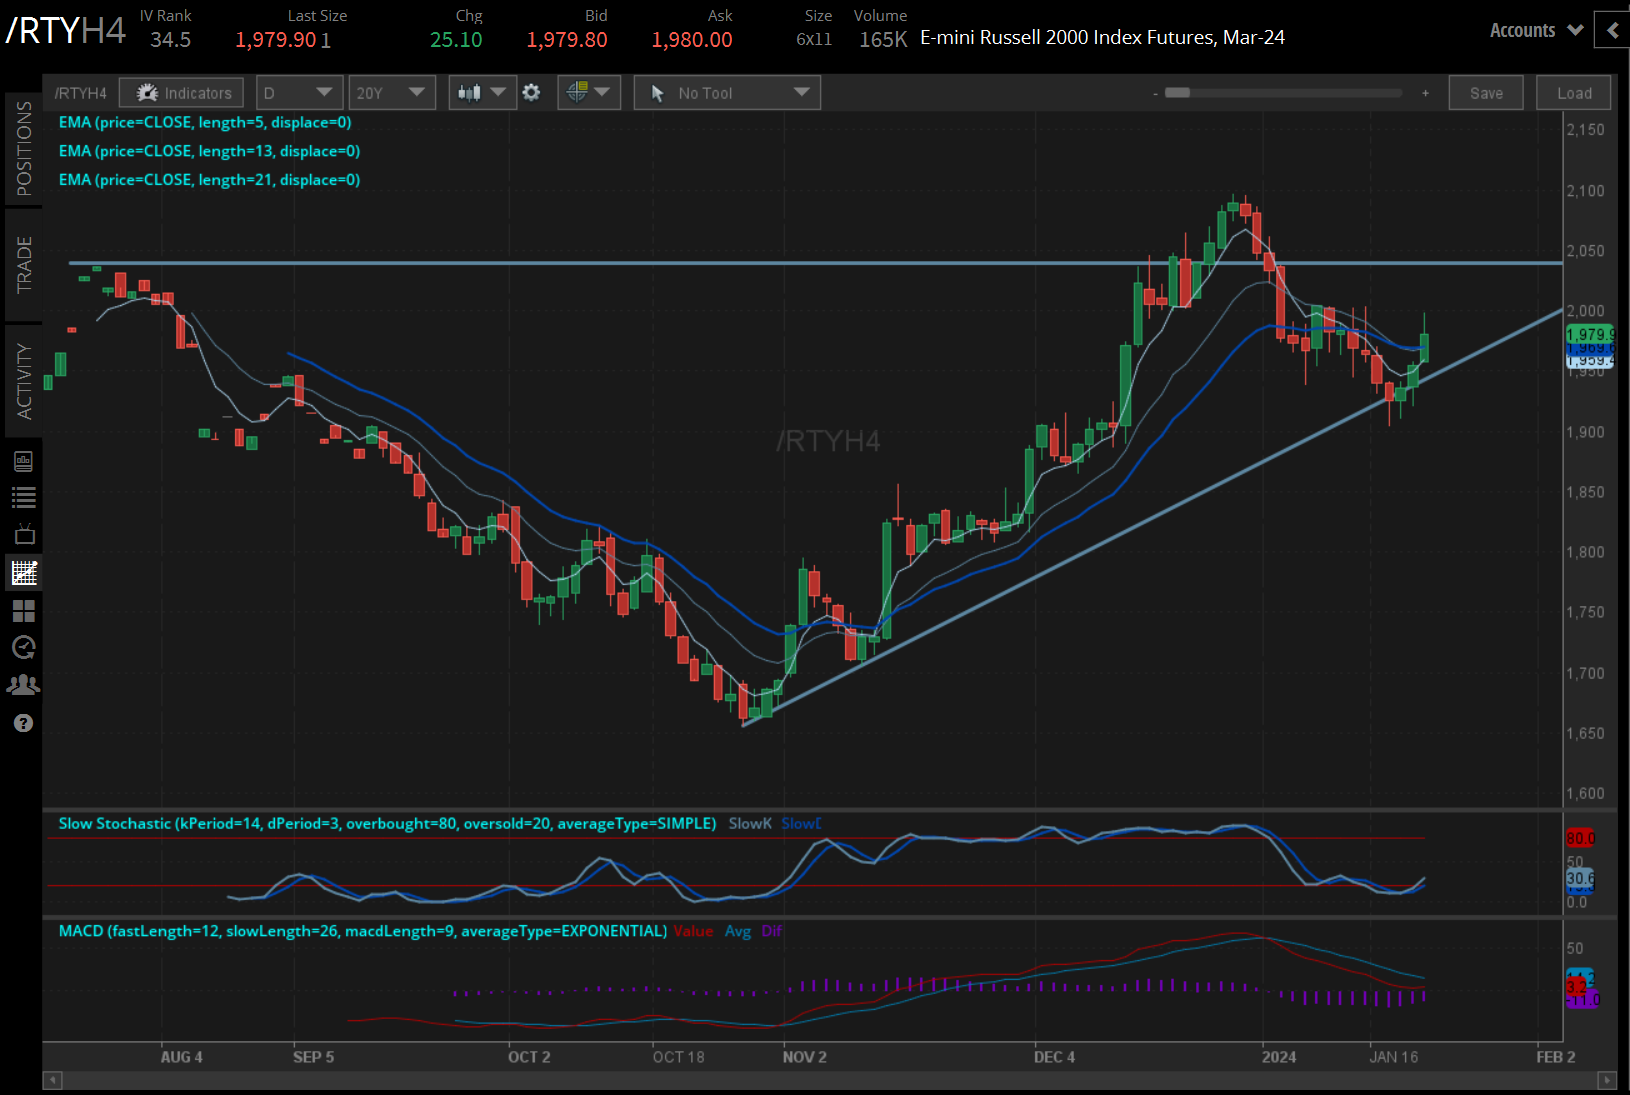Collapse the side panel with the arrow

1612,30
